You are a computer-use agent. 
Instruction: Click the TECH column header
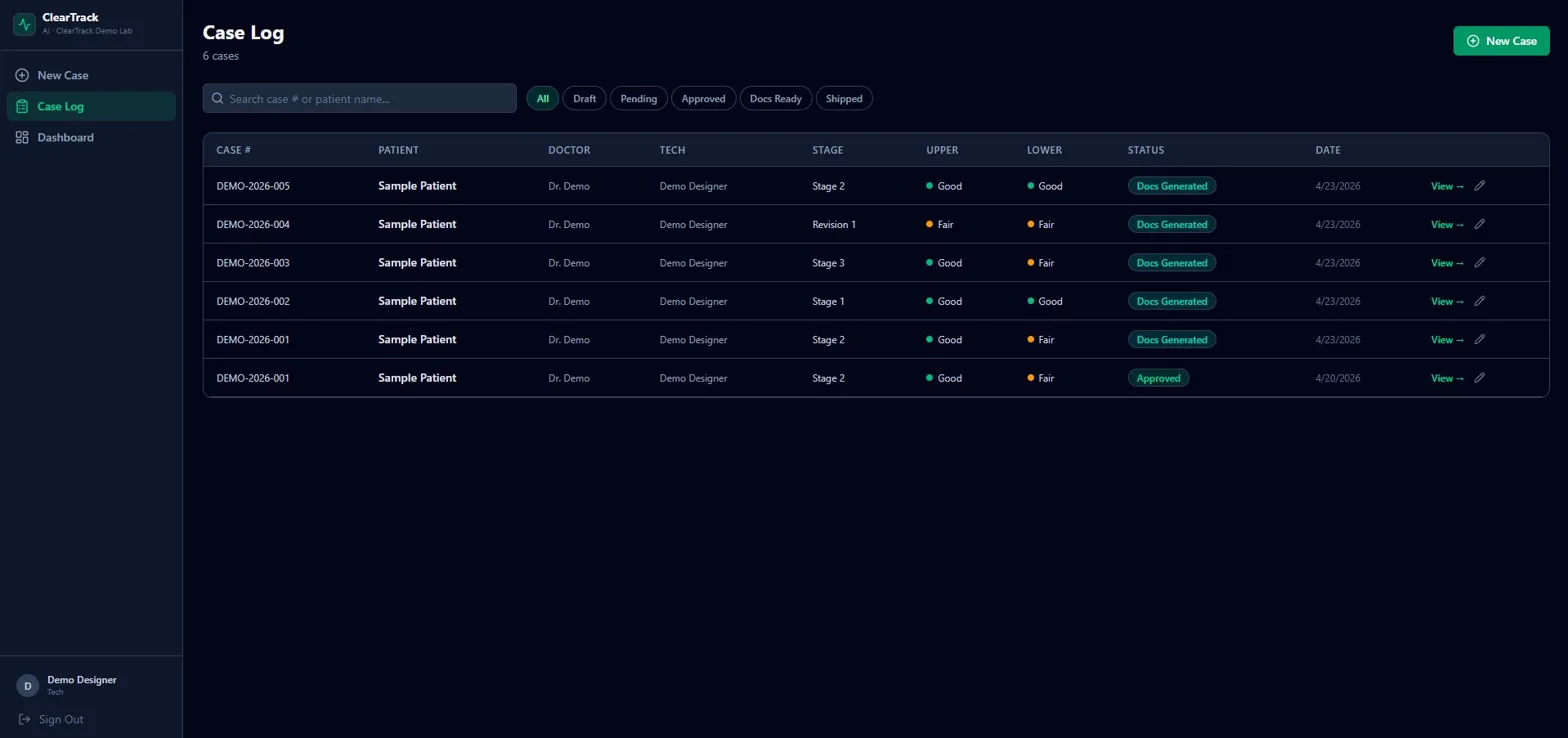pyautogui.click(x=672, y=150)
